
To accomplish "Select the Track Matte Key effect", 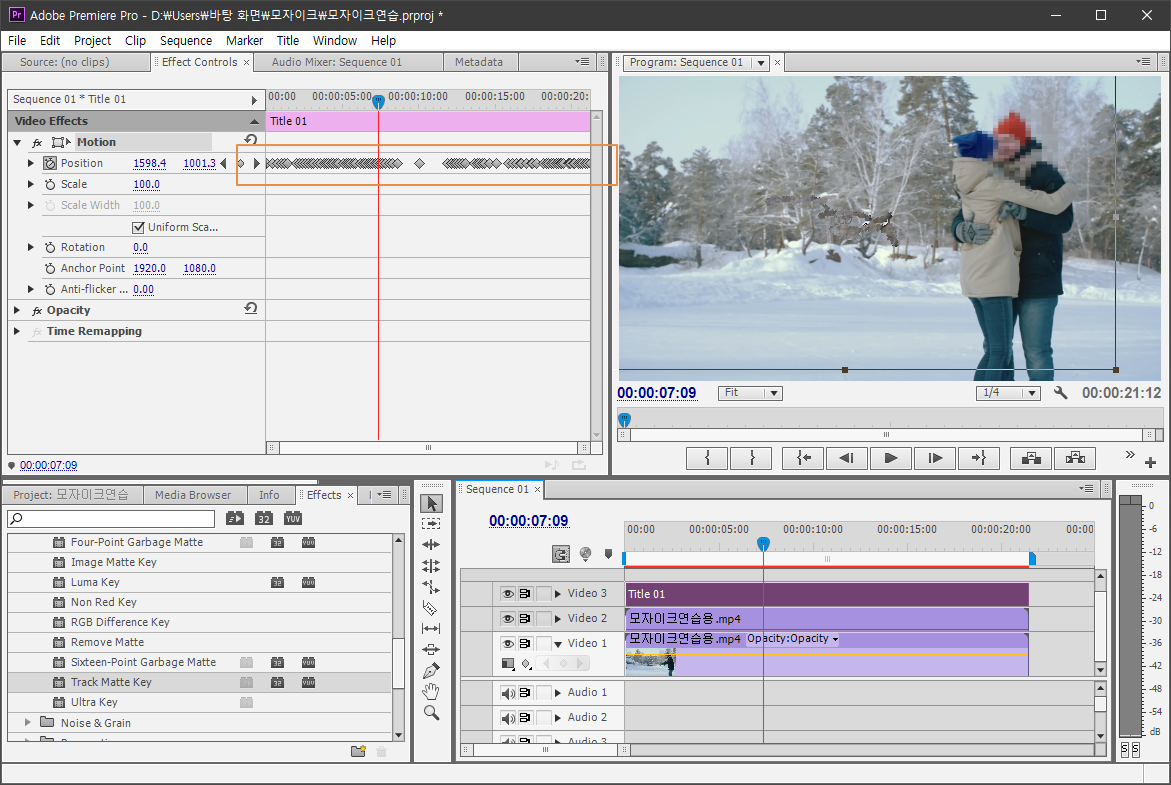I will tap(200, 682).
